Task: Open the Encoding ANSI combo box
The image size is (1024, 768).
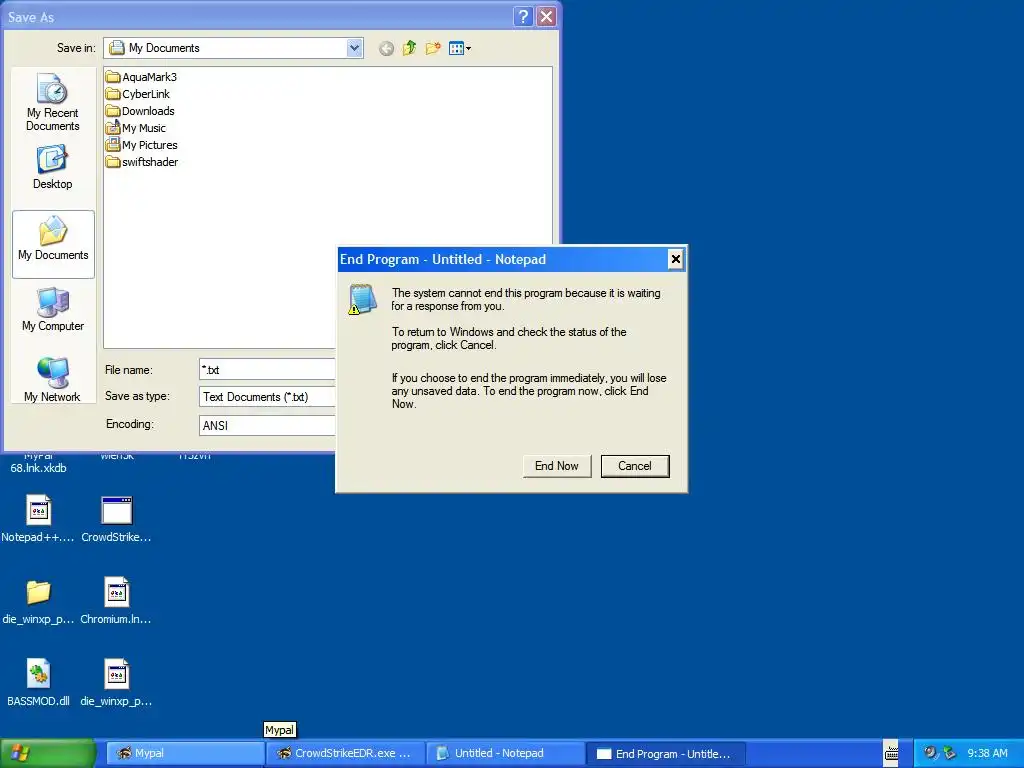Action: click(x=267, y=425)
